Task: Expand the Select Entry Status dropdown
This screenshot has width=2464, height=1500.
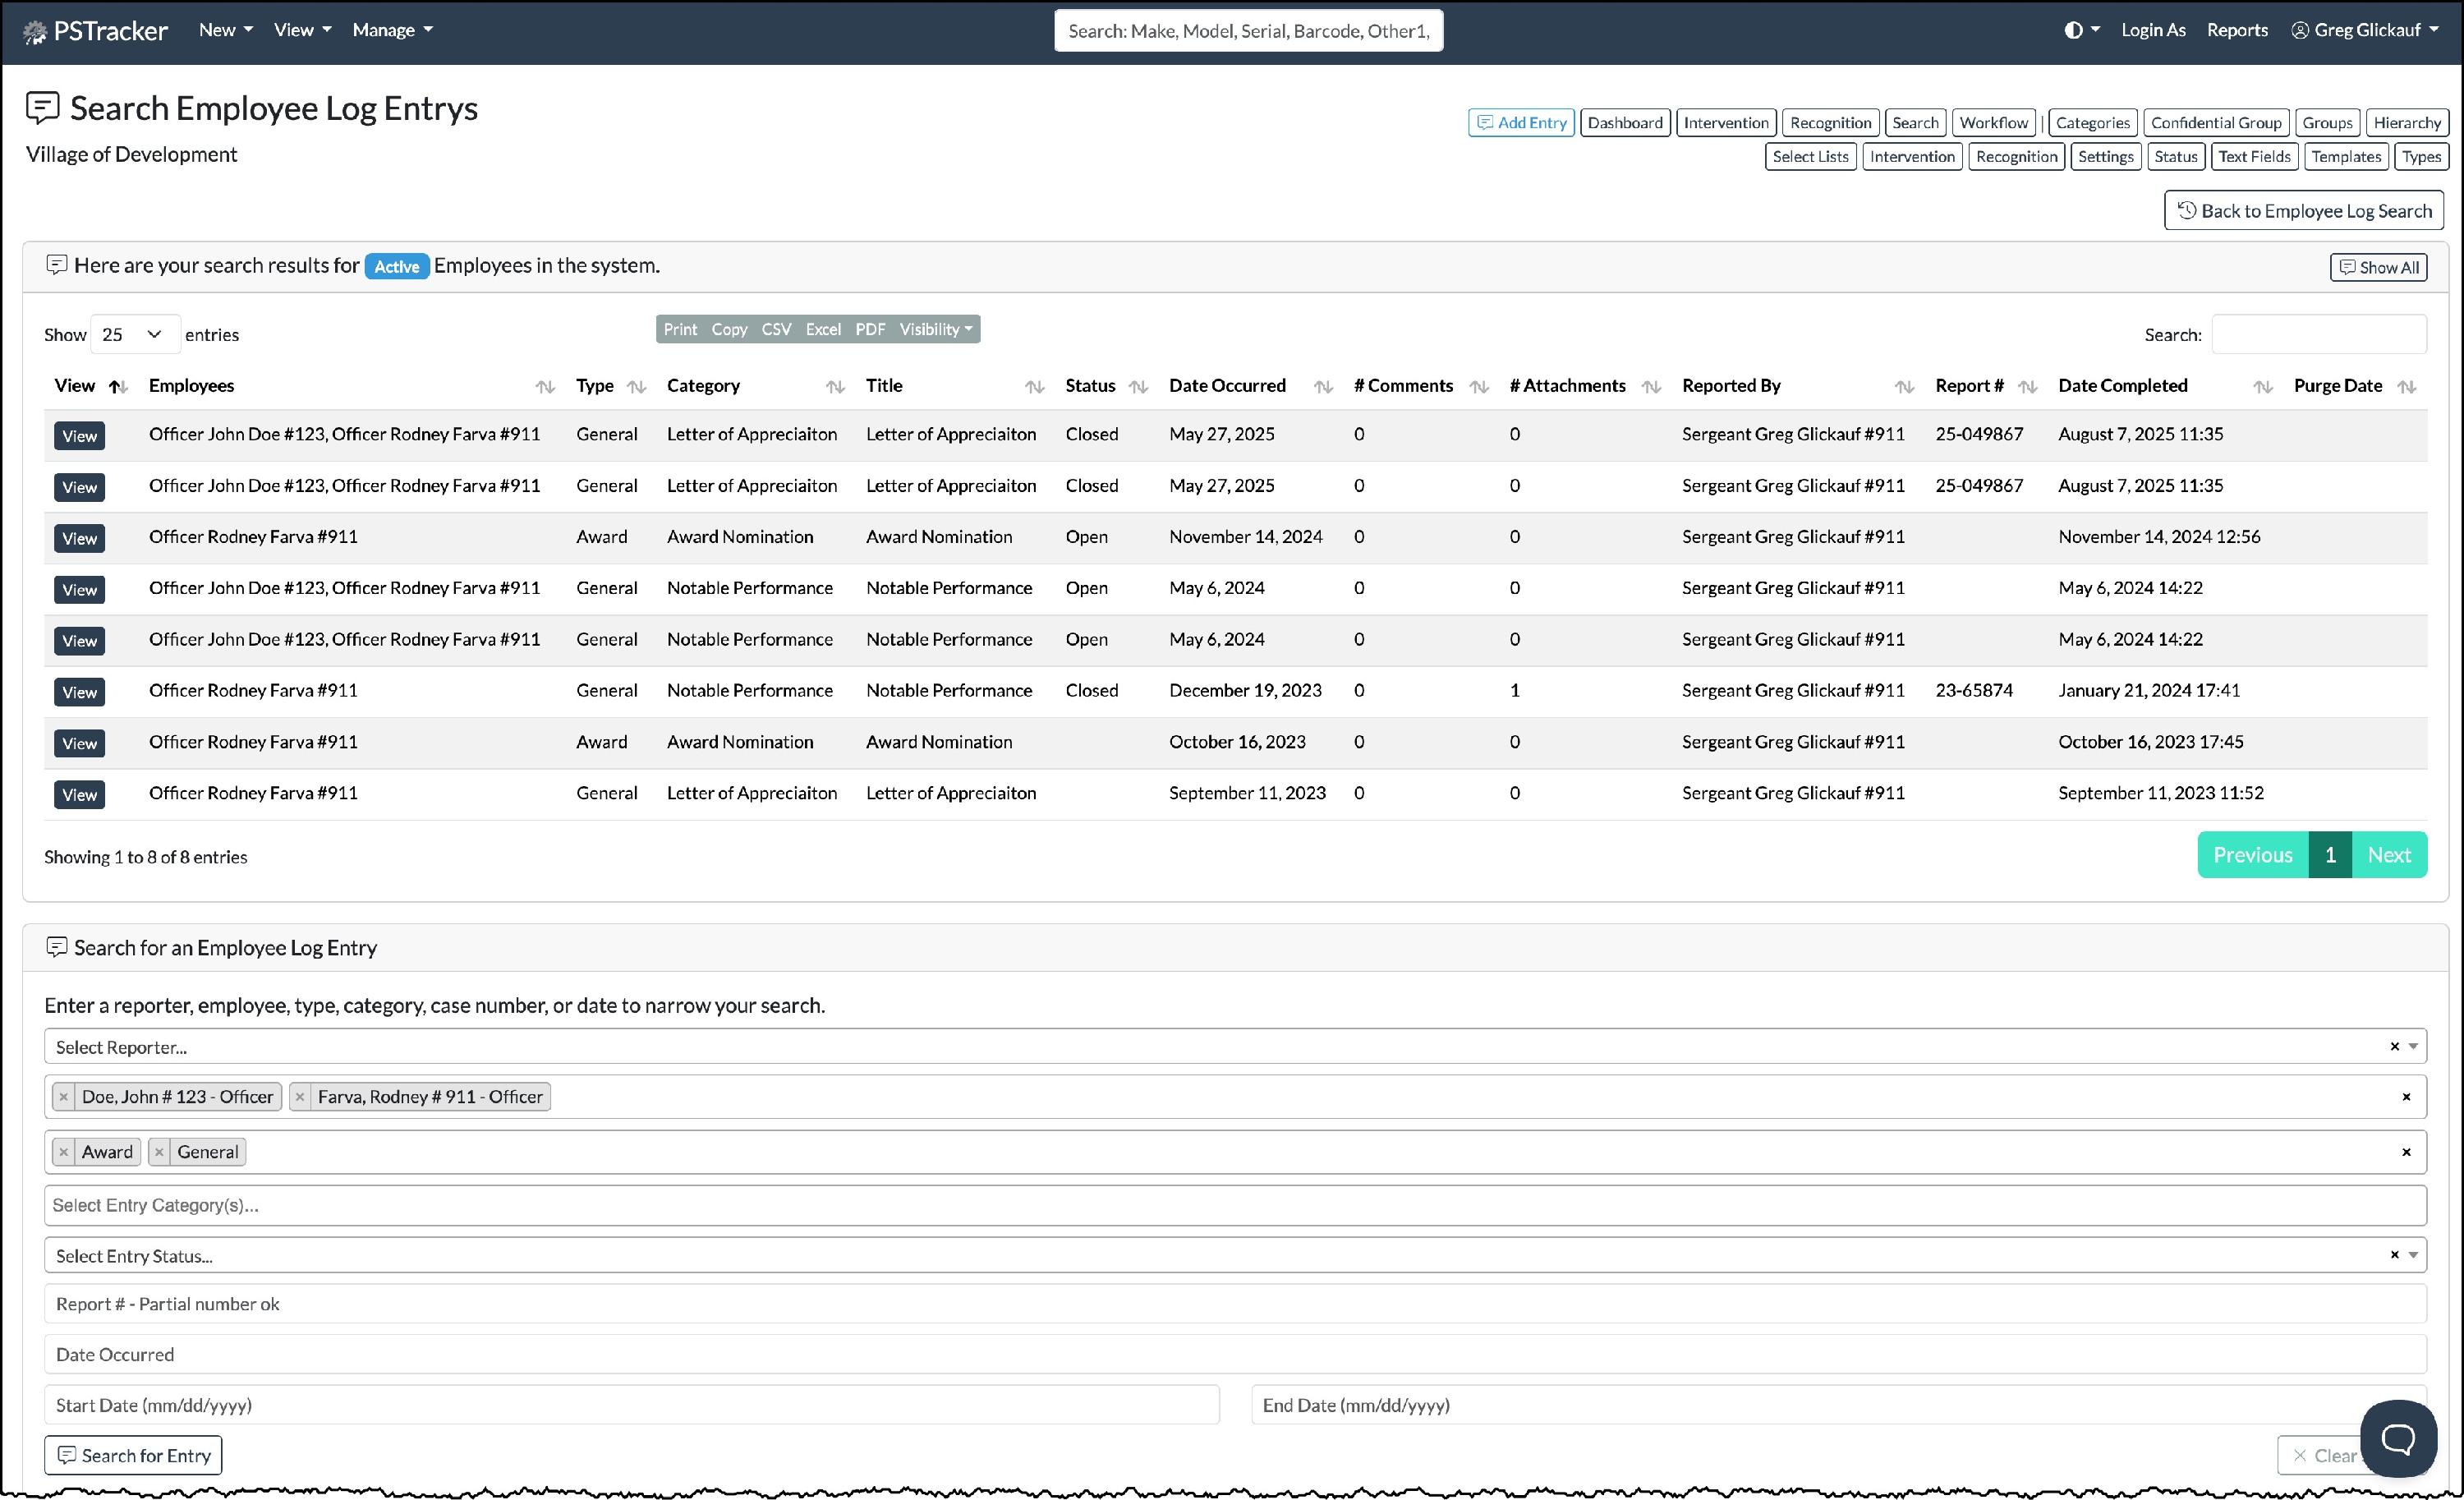Action: click(1200, 1256)
